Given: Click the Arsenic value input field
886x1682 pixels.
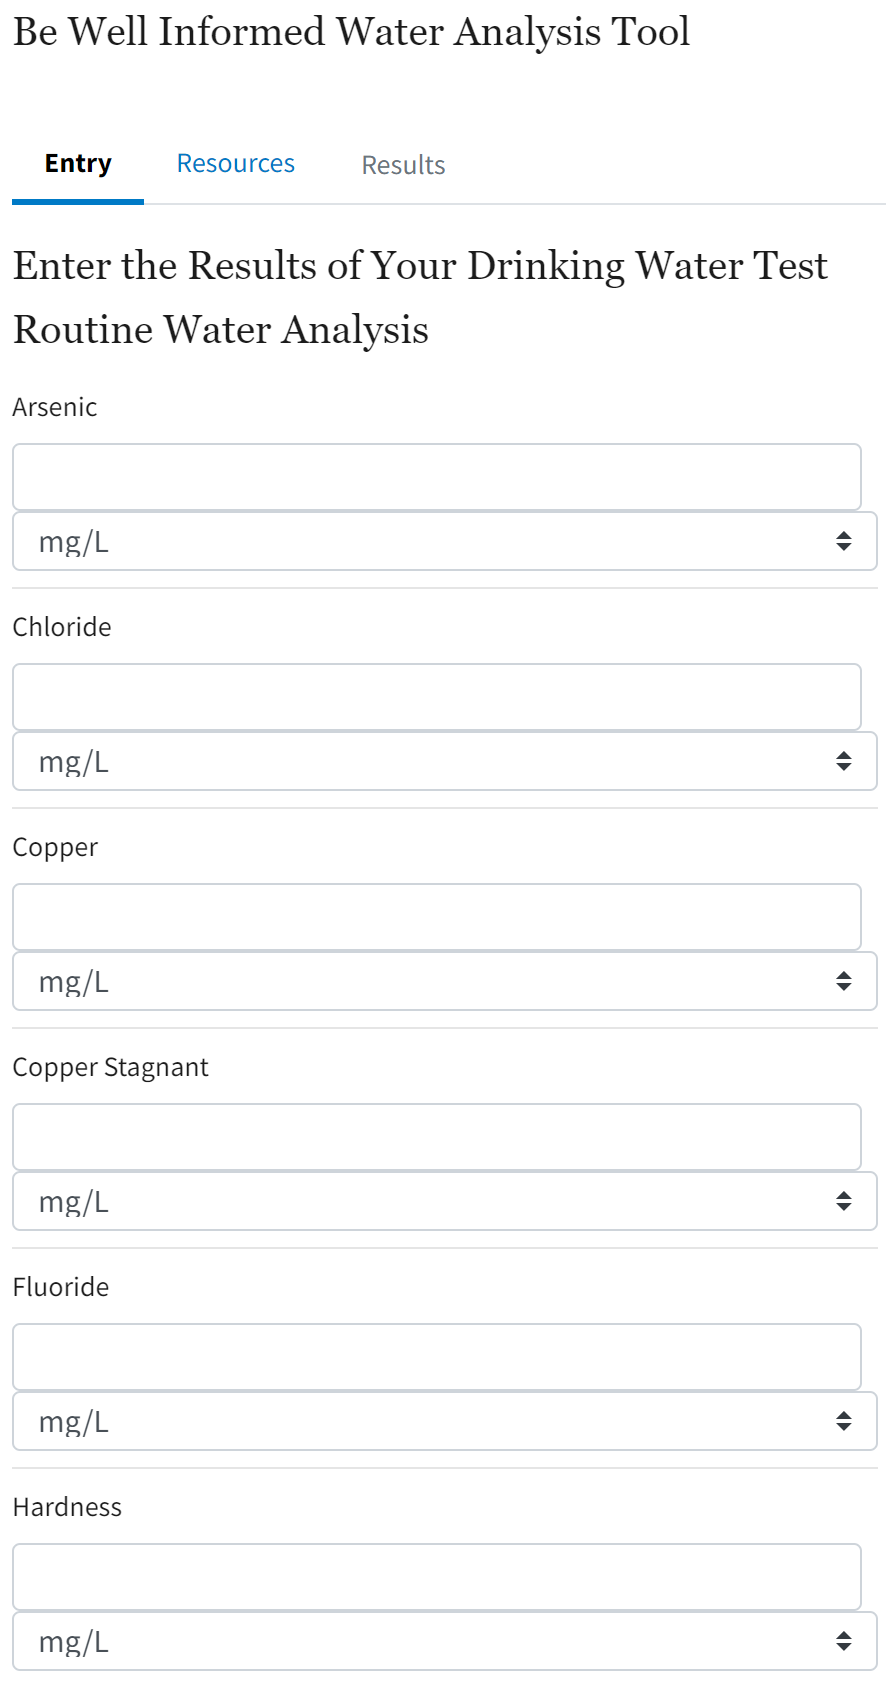Looking at the screenshot, I should 437,477.
